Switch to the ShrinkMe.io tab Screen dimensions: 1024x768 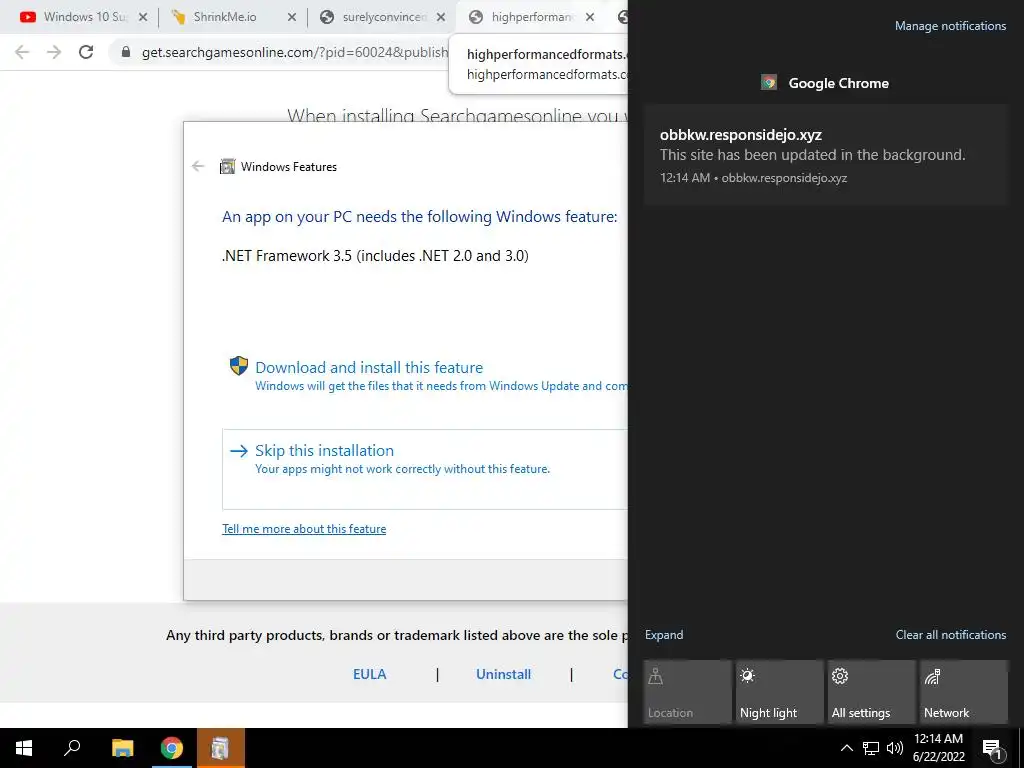tap(225, 17)
